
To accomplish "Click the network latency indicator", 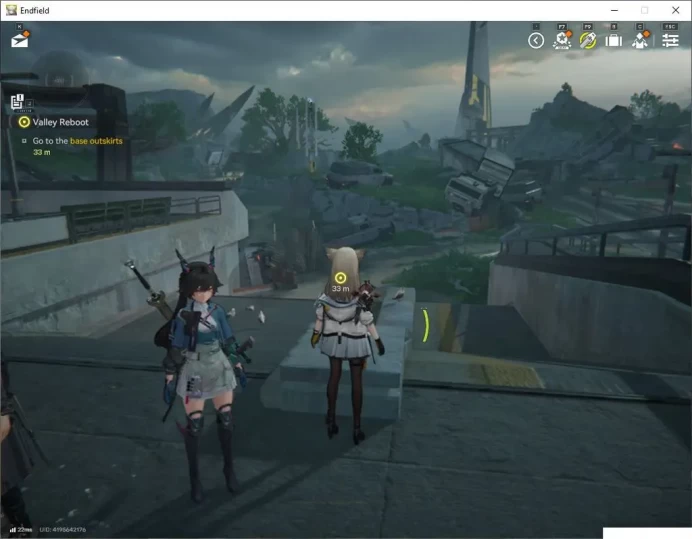I will 21,530.
